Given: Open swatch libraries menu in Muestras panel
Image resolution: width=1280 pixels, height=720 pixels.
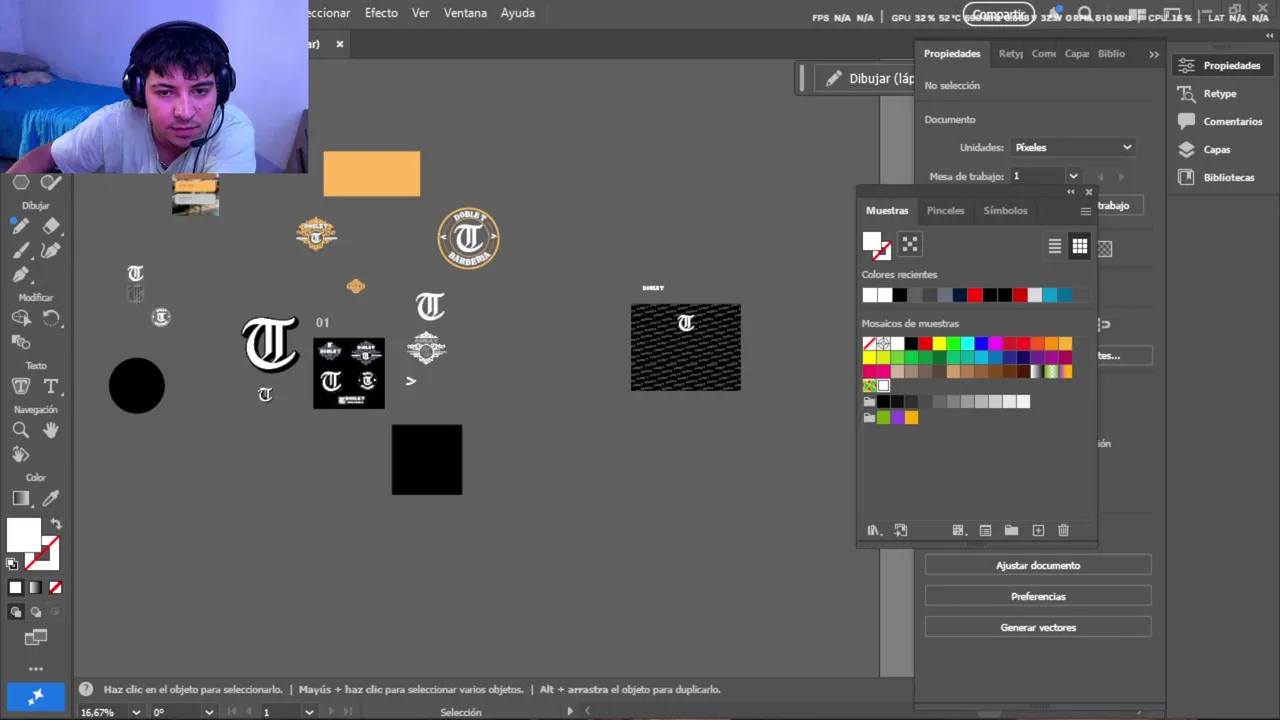Looking at the screenshot, I should (873, 531).
